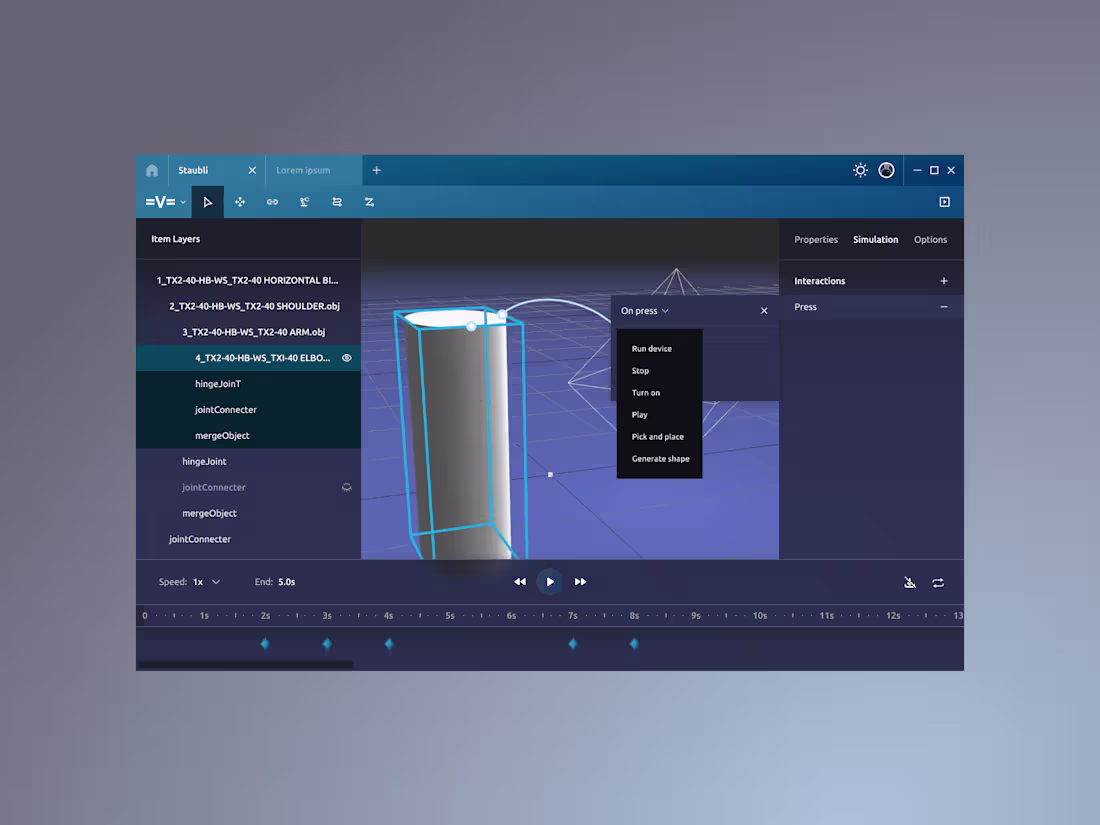This screenshot has height=825, width=1100.
Task: Enable loop playback in timeline bar
Action: click(938, 582)
